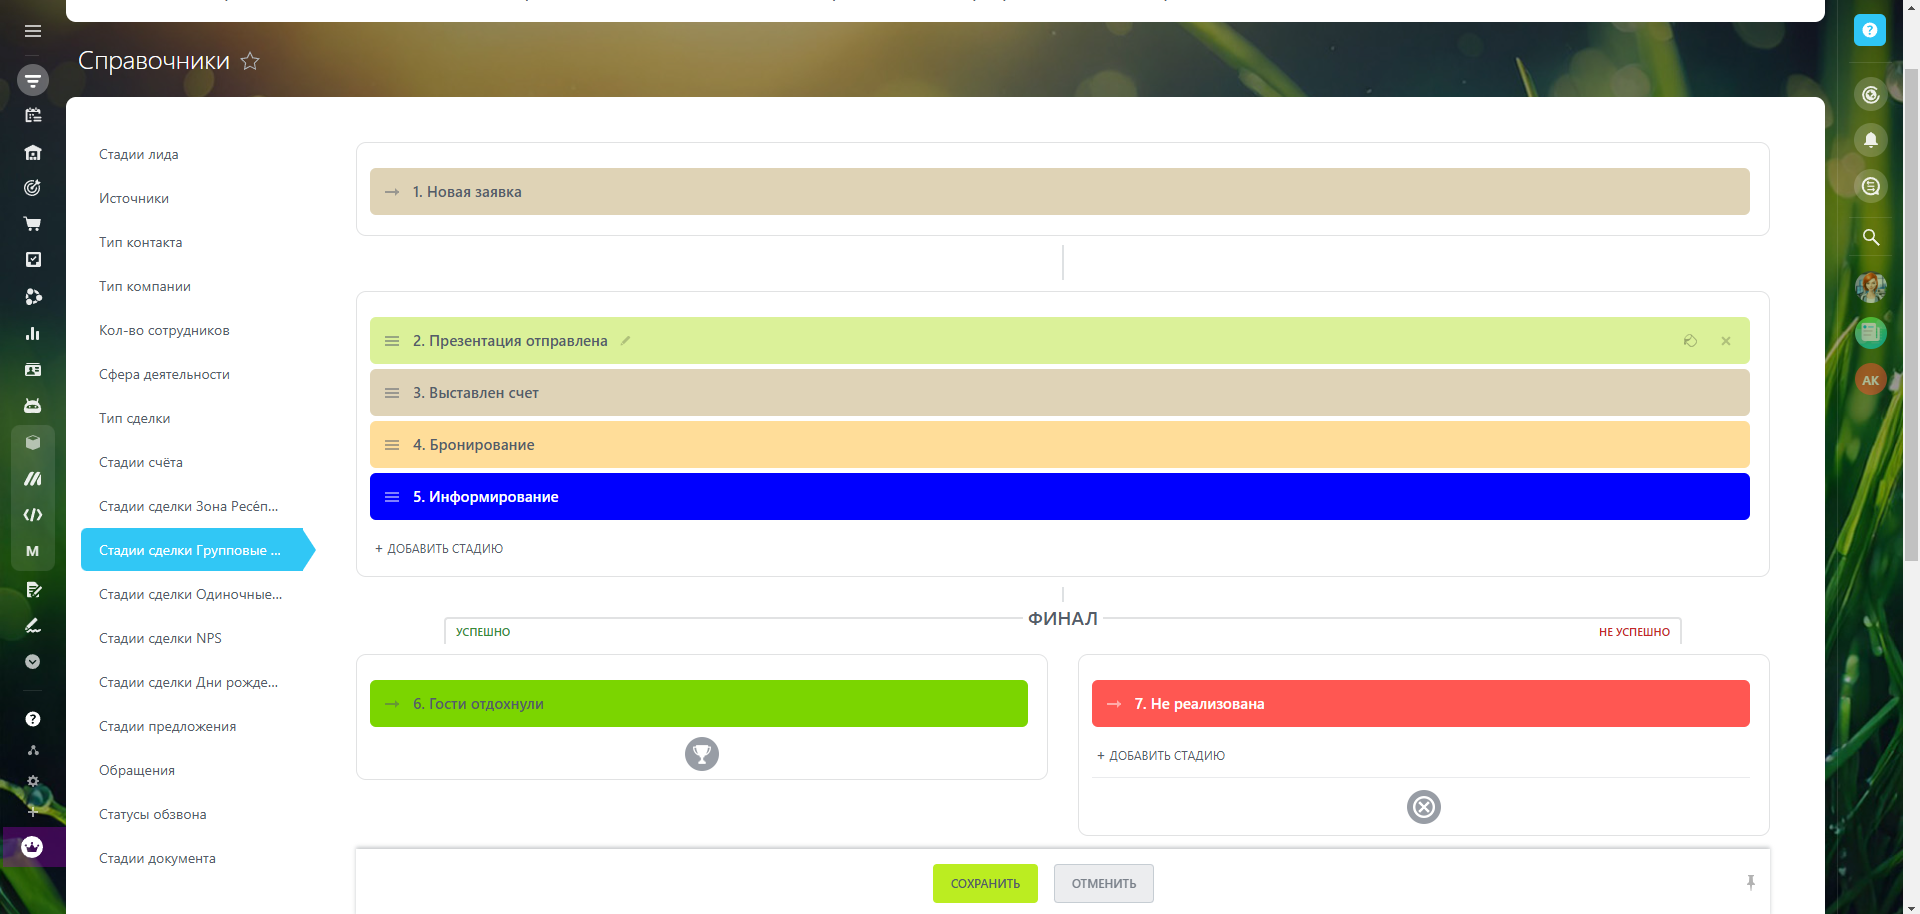The width and height of the screenshot is (1920, 914).
Task: Open notifications bell on right panel
Action: [x=1871, y=140]
